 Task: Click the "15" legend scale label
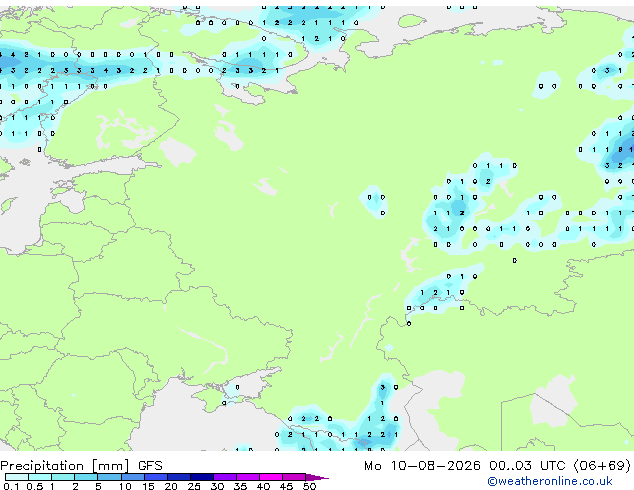coord(148,486)
